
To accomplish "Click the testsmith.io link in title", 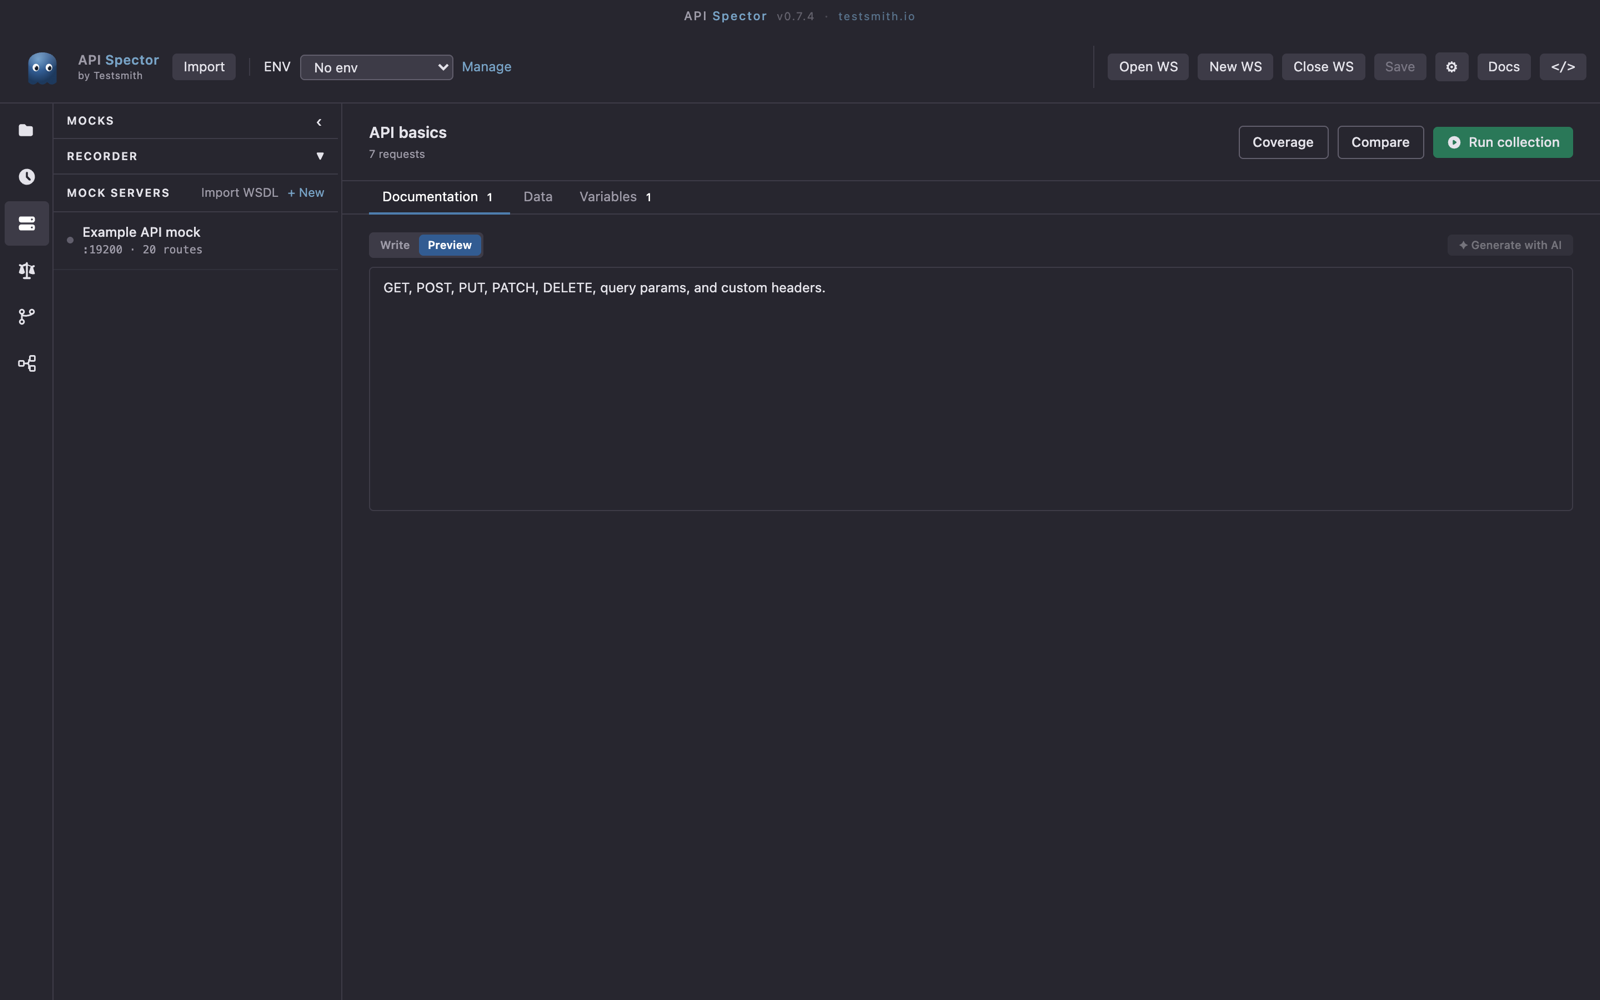I will pos(876,16).
